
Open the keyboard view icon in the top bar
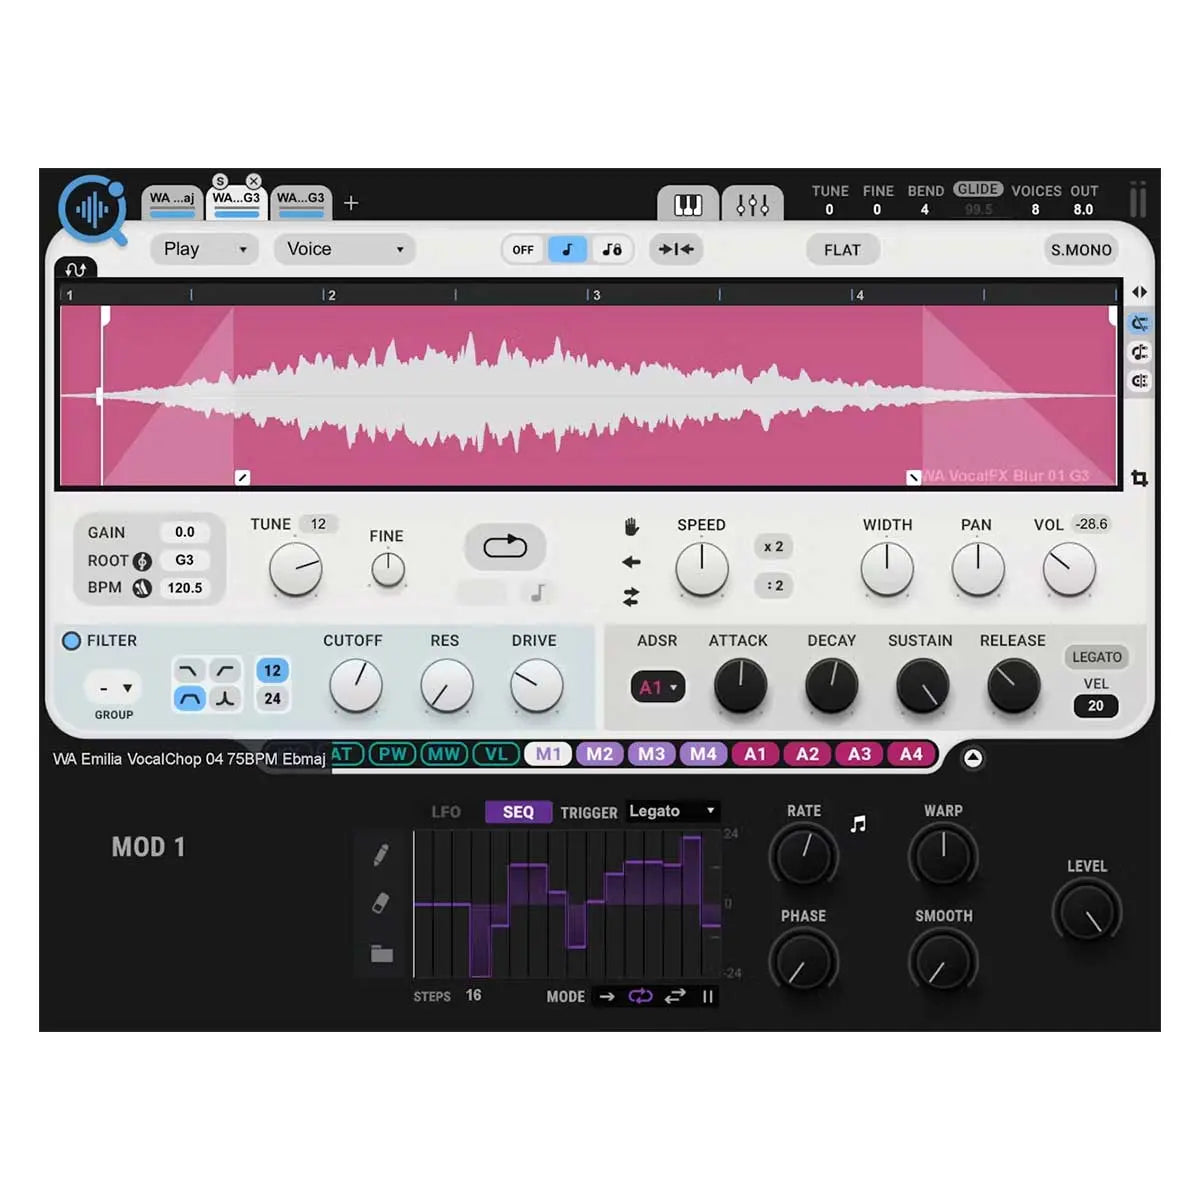tap(686, 204)
